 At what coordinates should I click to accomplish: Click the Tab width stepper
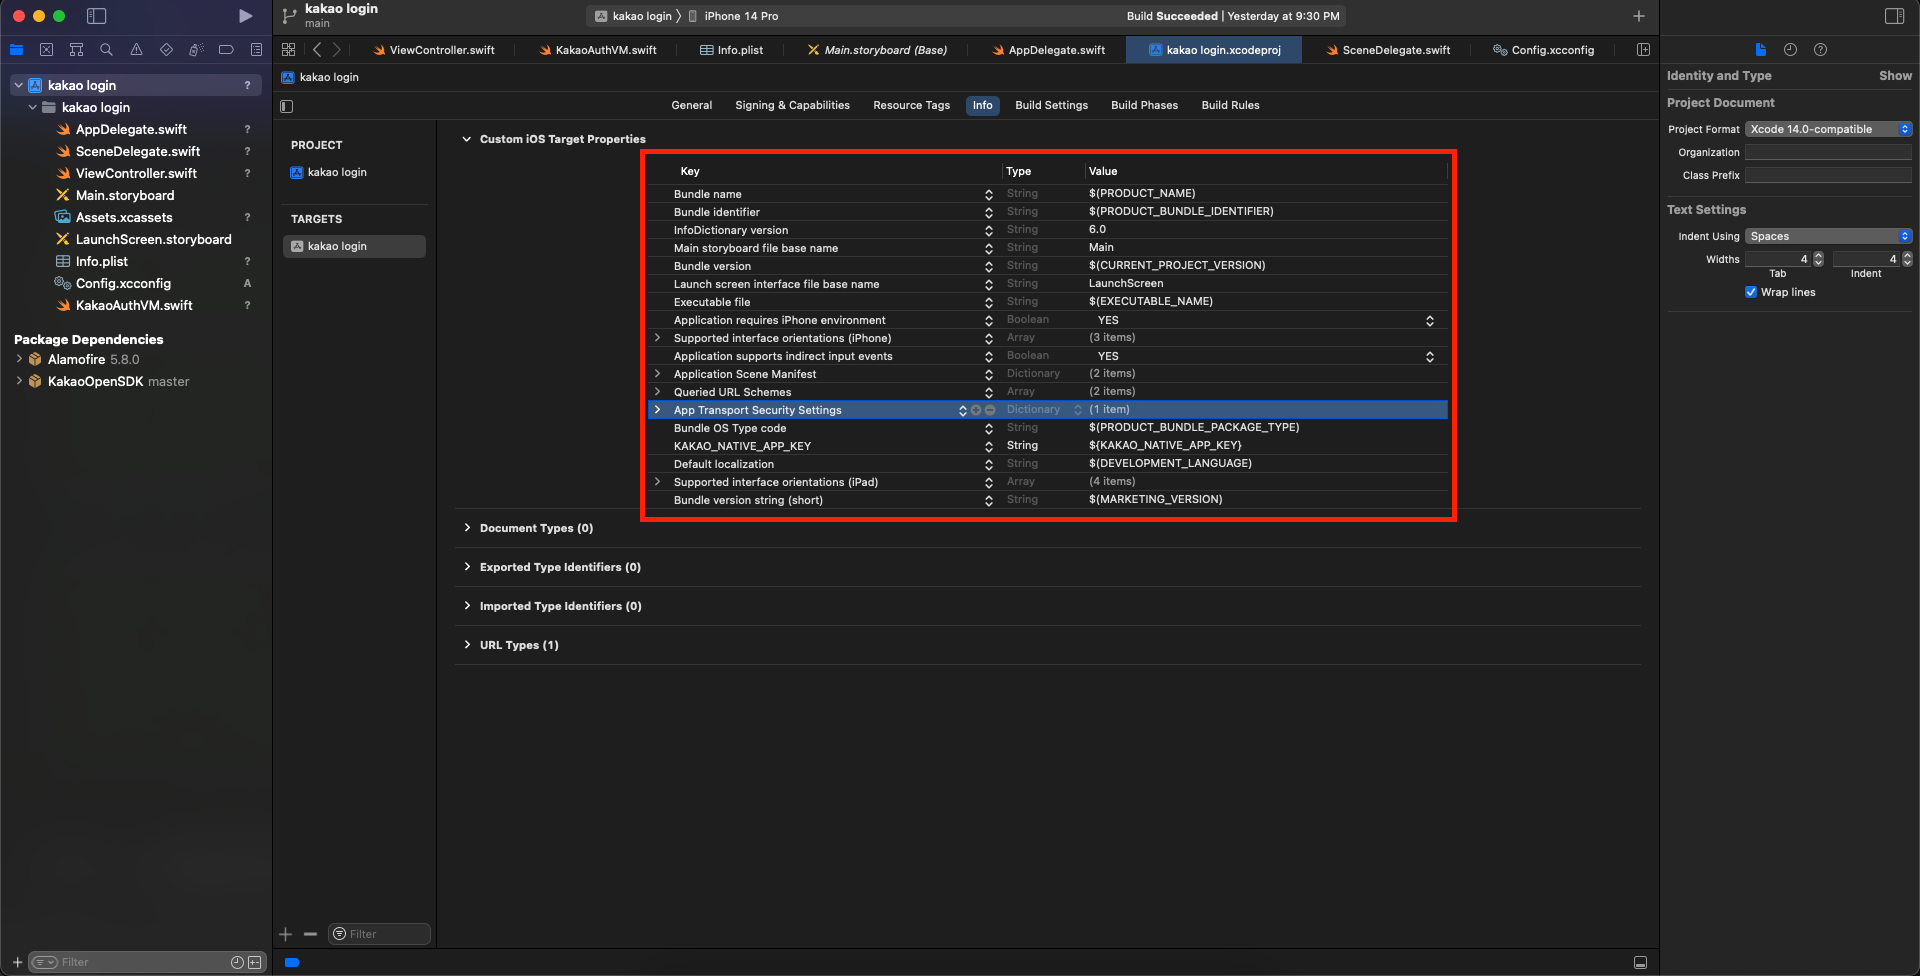[x=1818, y=259]
